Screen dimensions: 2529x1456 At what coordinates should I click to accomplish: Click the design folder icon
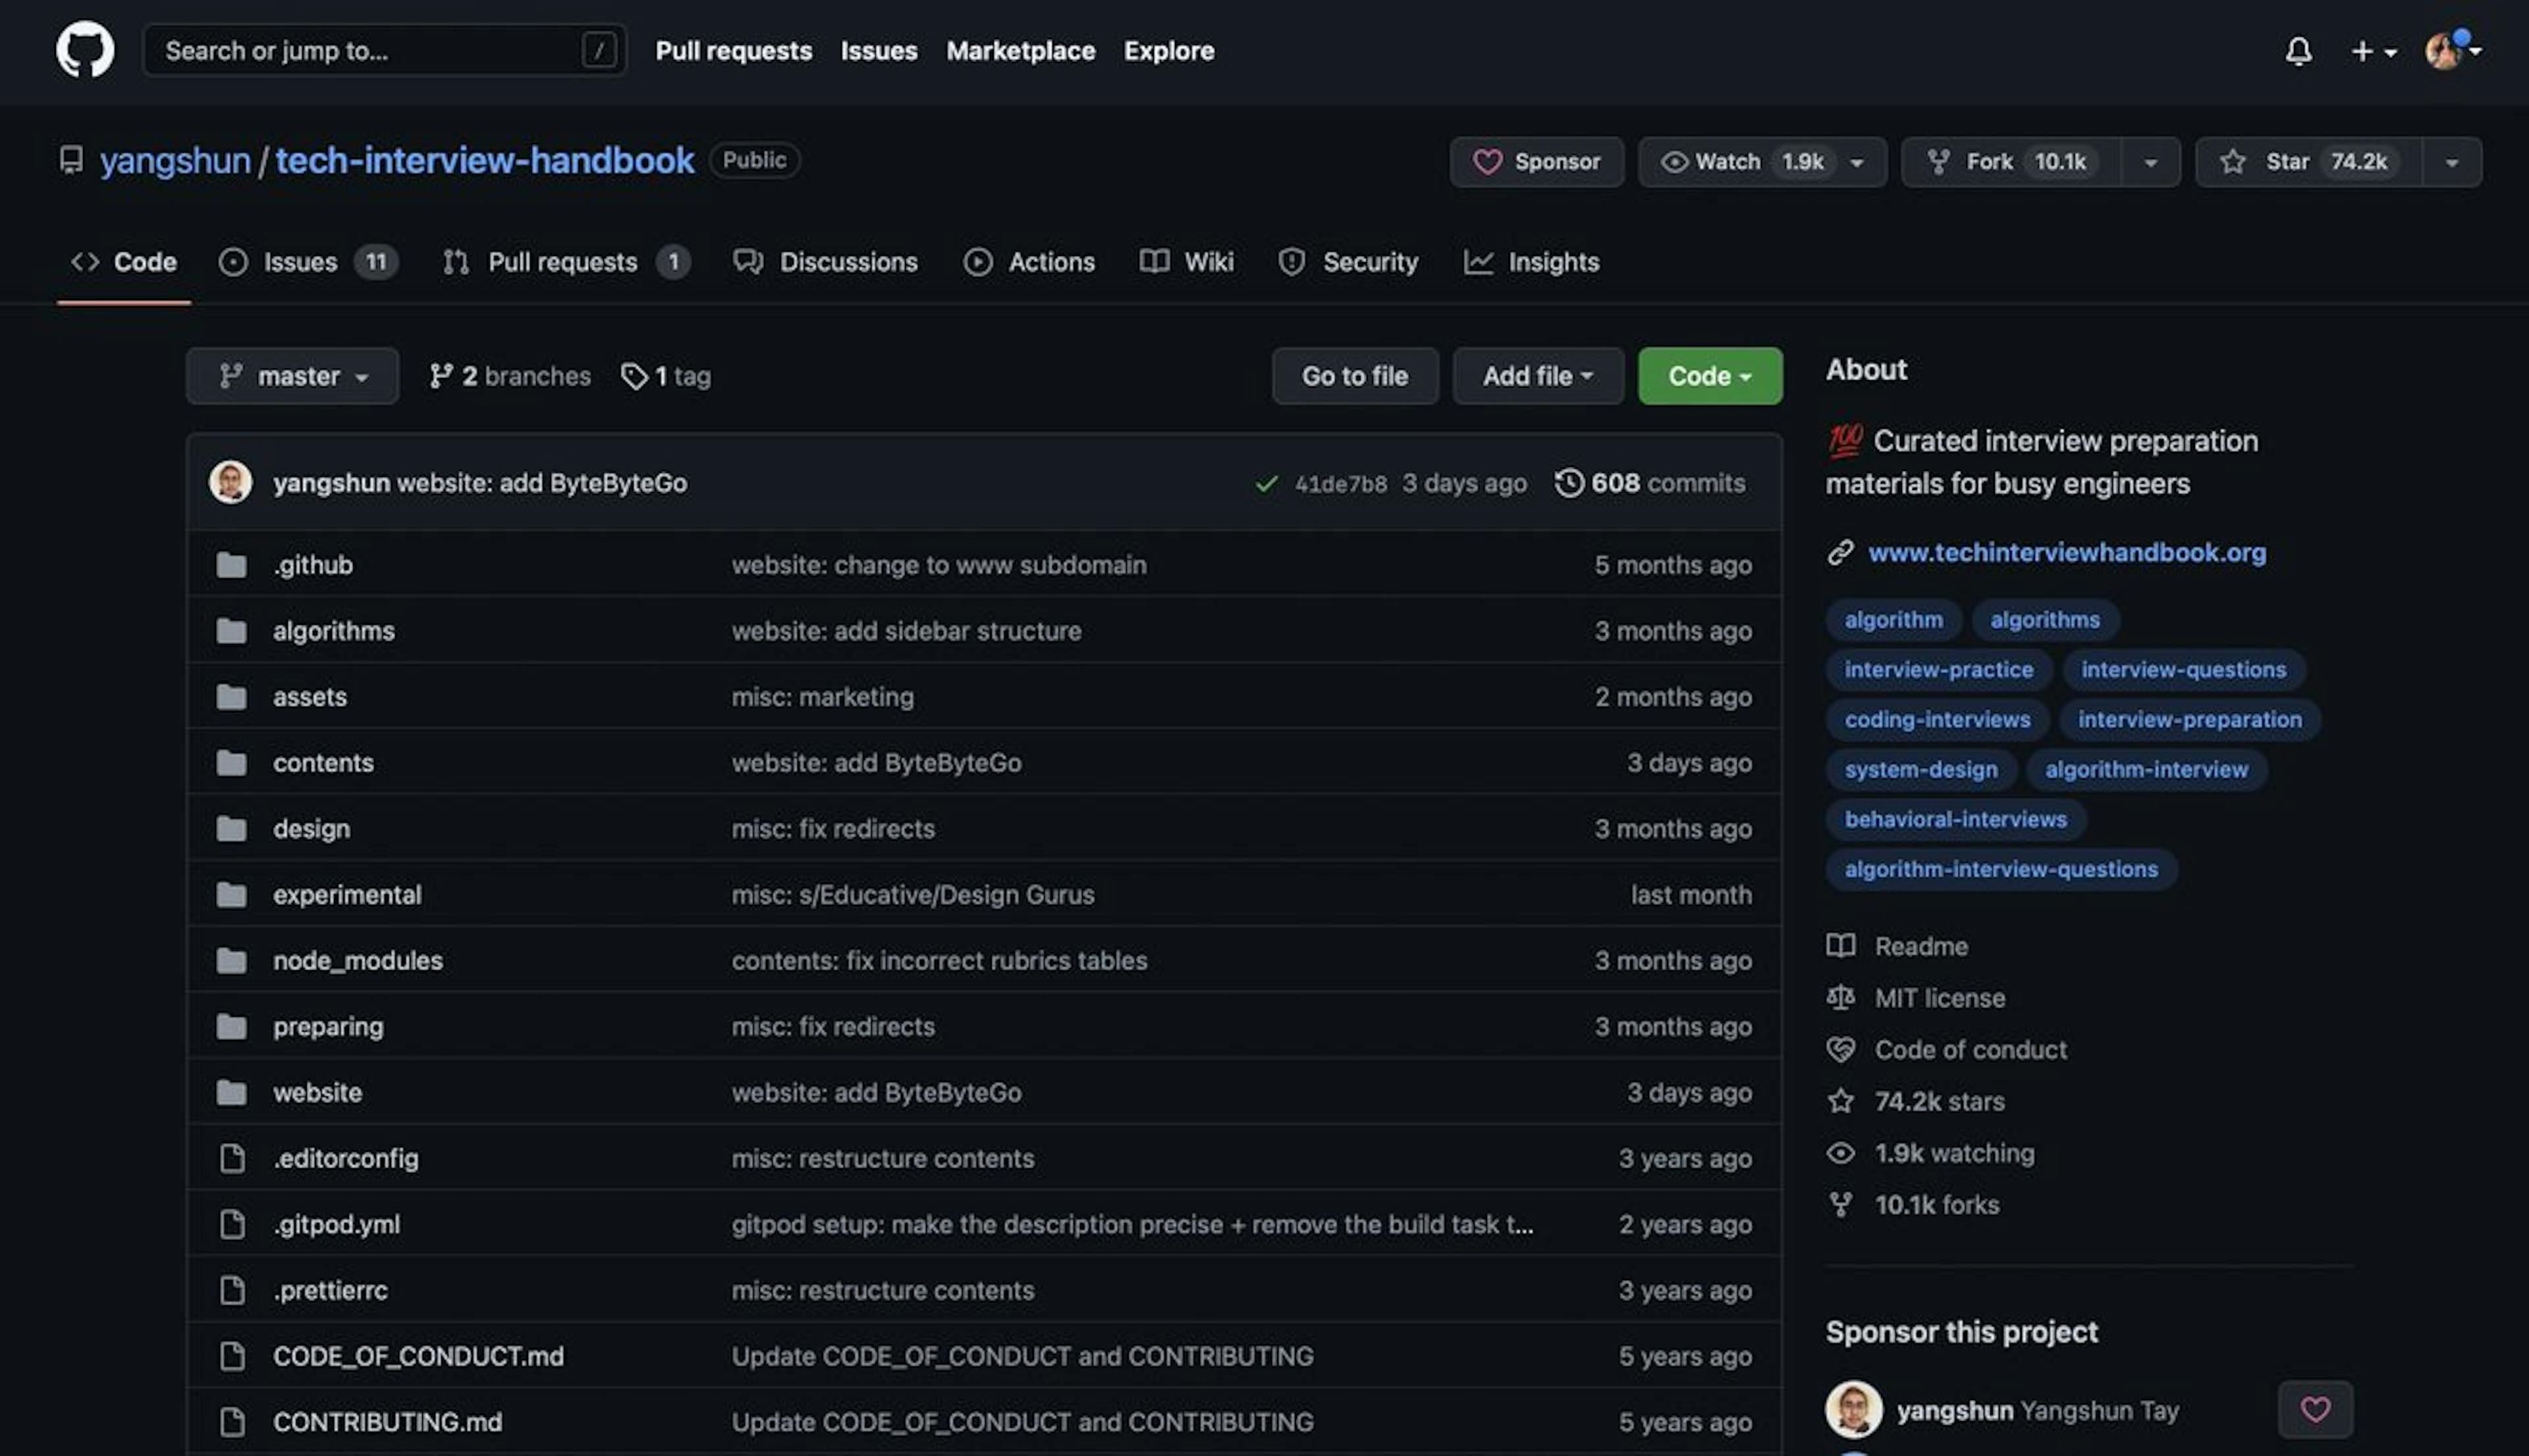pos(231,829)
